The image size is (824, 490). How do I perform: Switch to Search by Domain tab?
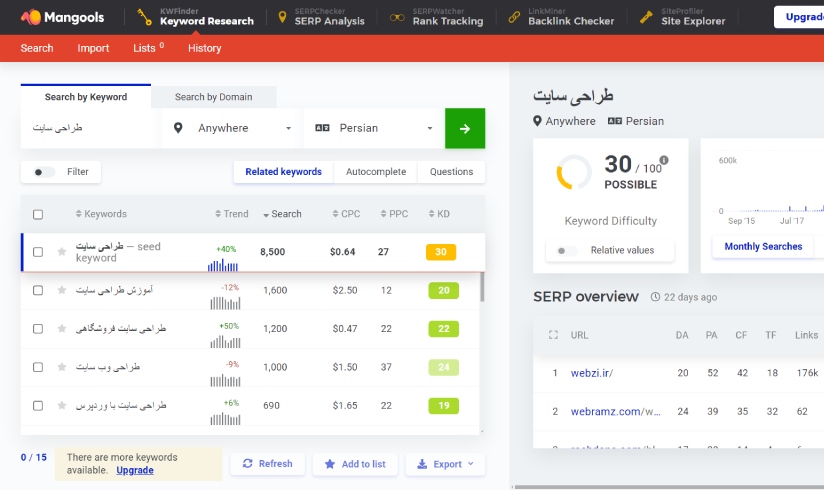coord(213,97)
